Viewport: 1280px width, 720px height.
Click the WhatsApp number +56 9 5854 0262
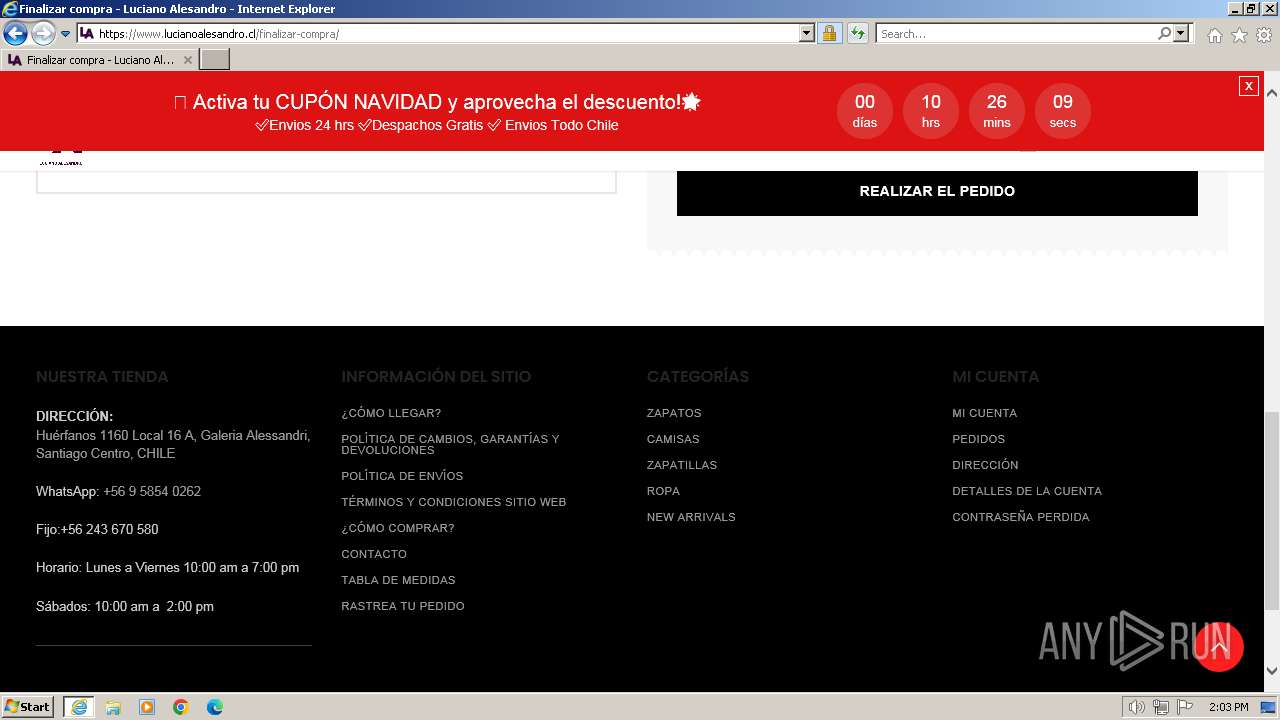[x=152, y=491]
